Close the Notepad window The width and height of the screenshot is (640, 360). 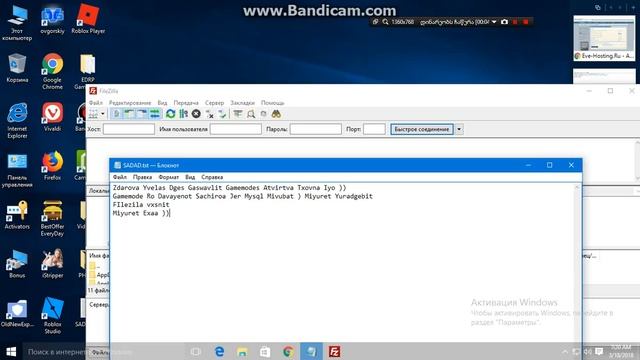point(571,165)
